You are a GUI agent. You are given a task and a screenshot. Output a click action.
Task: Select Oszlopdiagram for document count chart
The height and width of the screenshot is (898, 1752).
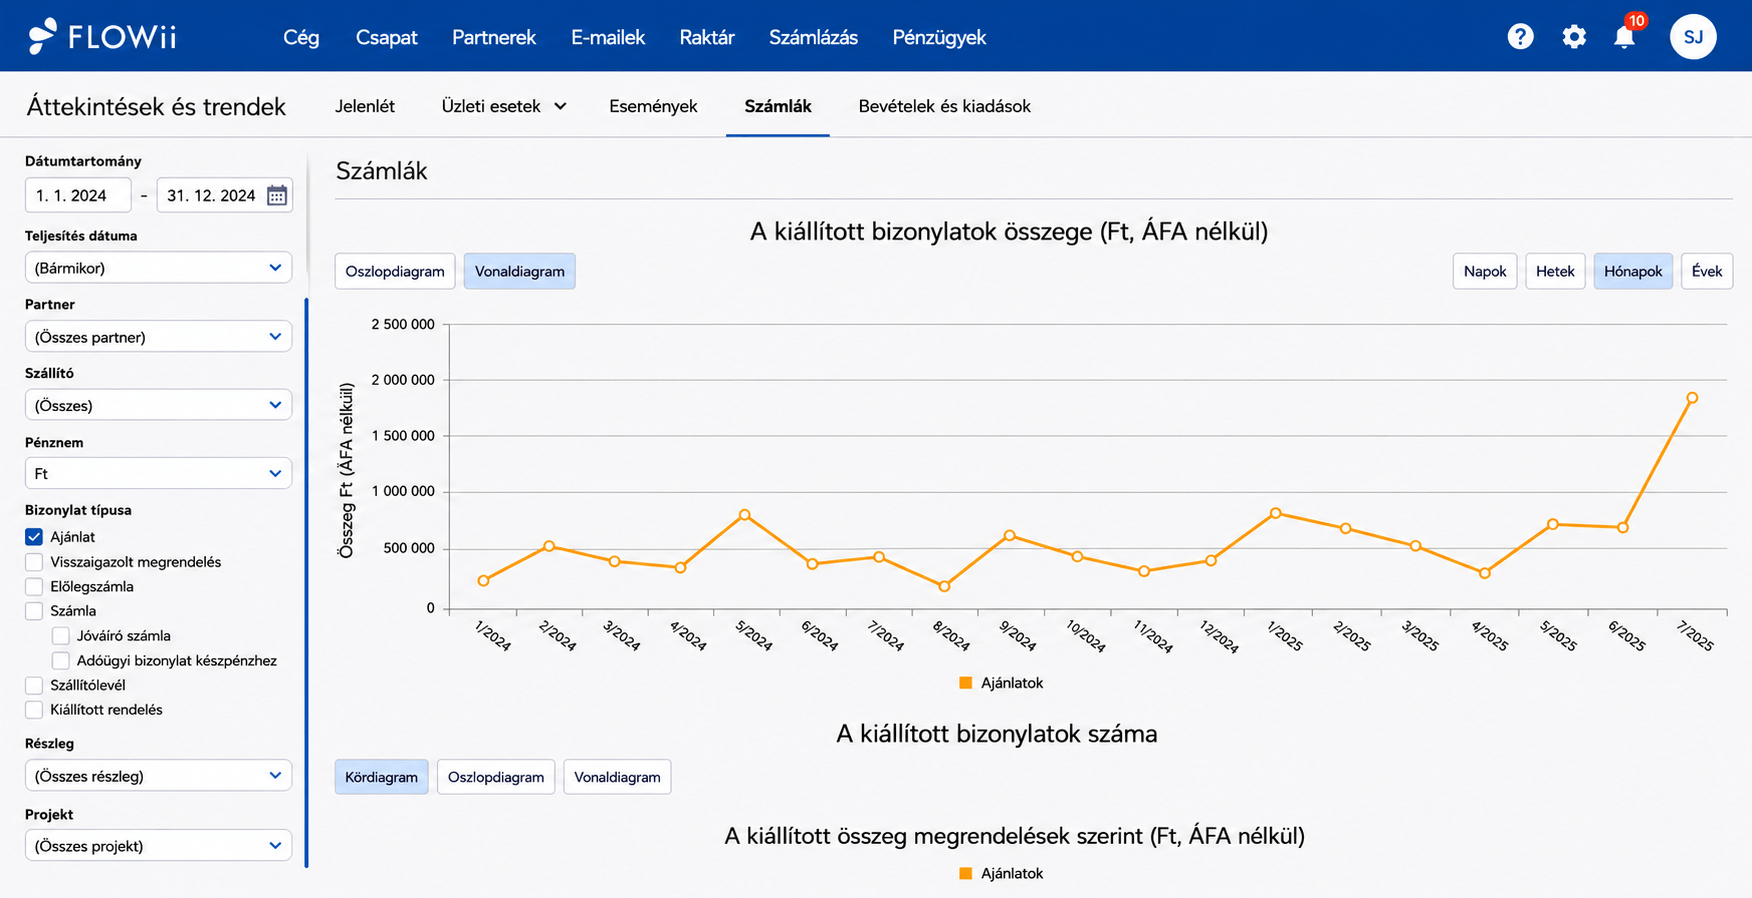click(x=496, y=777)
